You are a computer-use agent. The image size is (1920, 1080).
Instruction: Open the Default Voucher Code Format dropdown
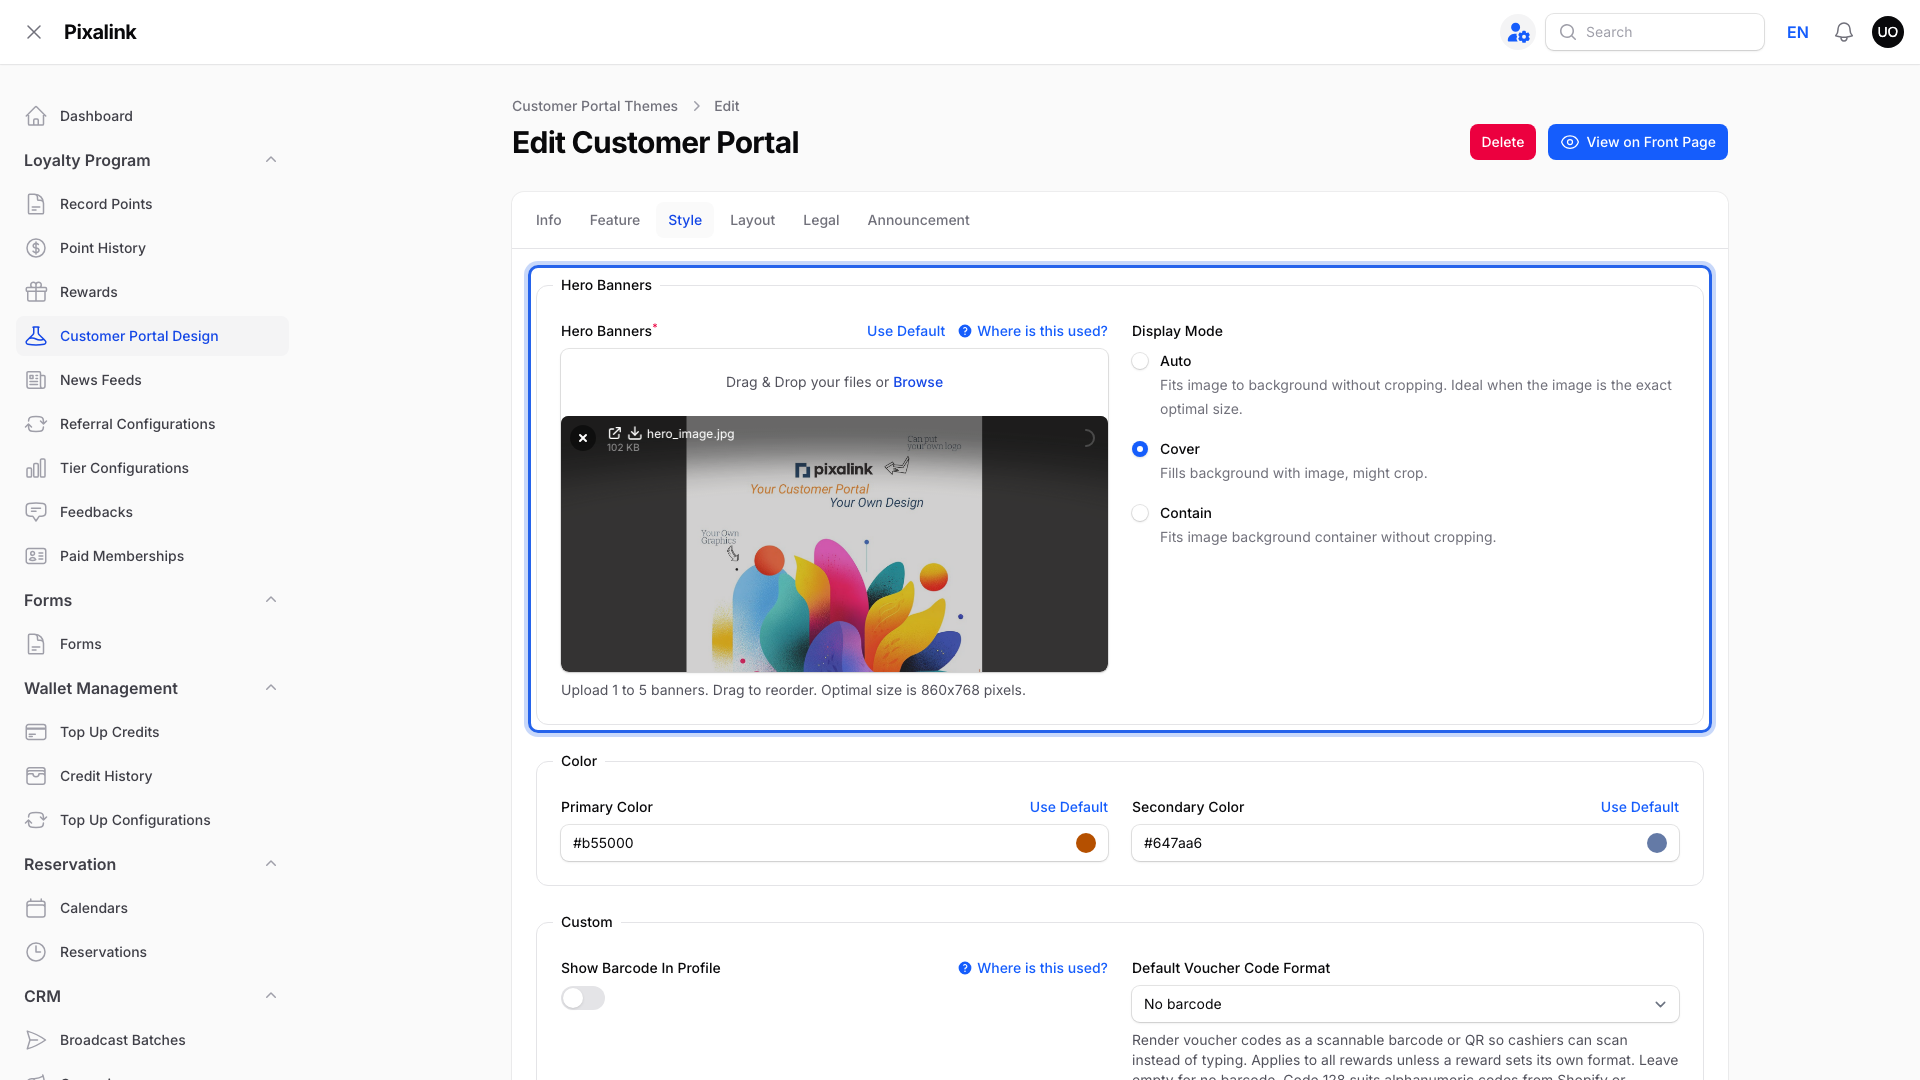(1405, 1004)
